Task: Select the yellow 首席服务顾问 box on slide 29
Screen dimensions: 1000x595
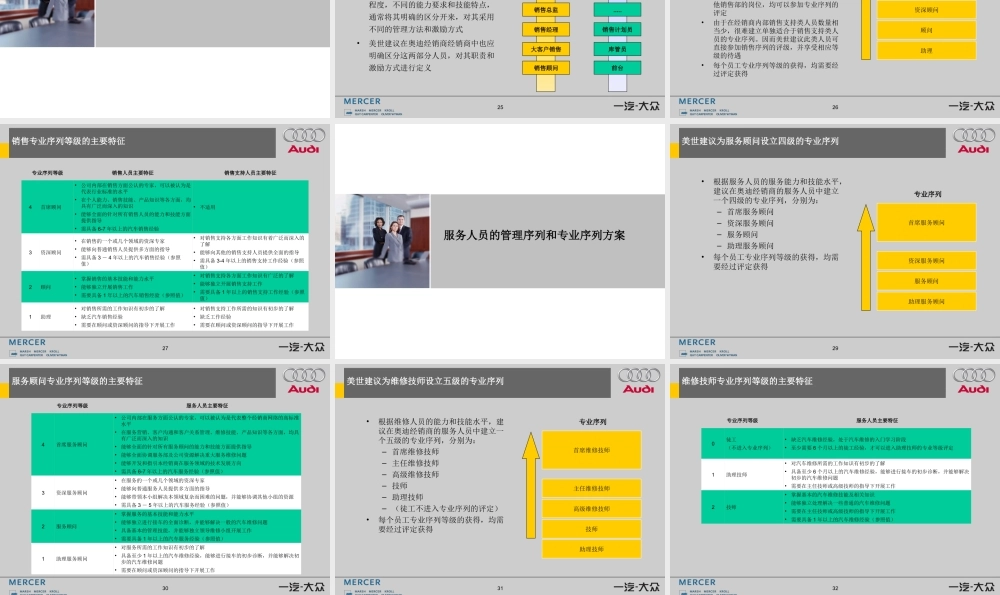Action: pyautogui.click(x=927, y=223)
